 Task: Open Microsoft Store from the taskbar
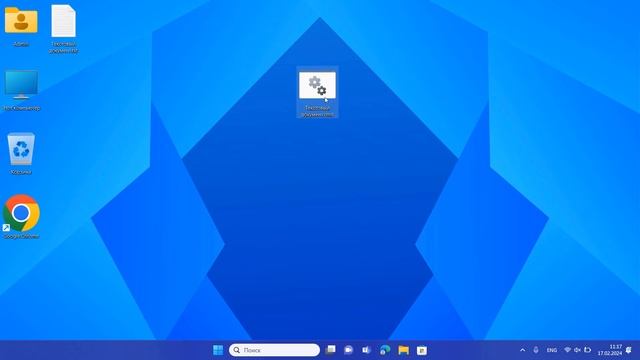(x=422, y=350)
